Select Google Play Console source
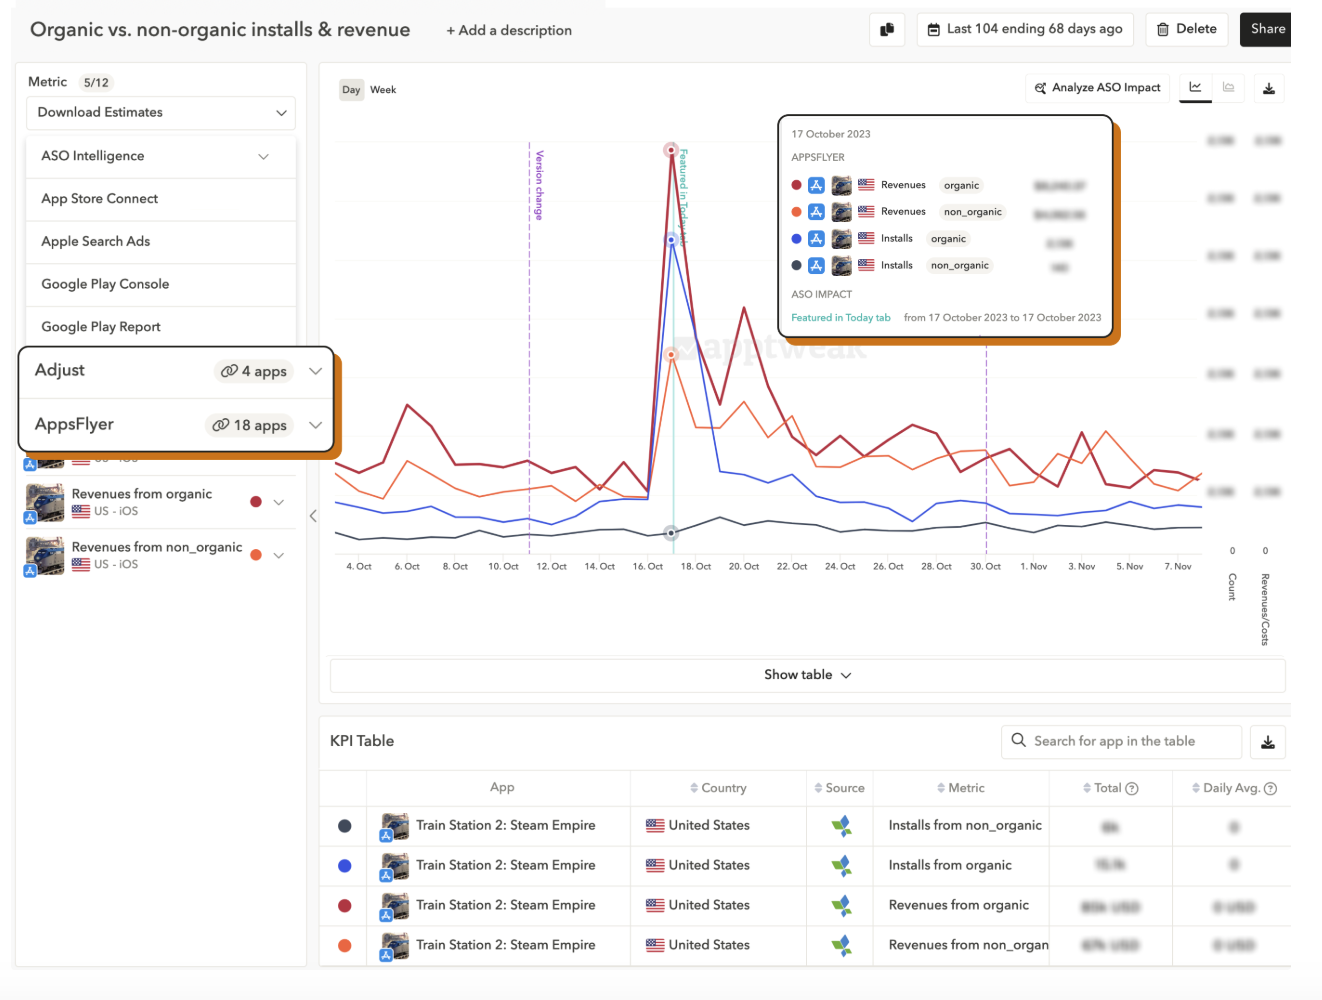This screenshot has height=1000, width=1322. tap(161, 284)
